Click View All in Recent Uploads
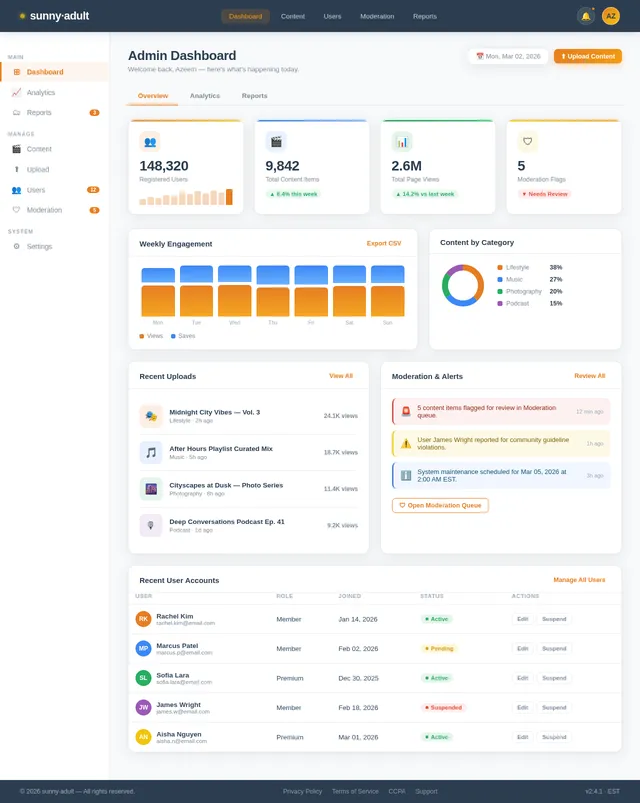 click(x=341, y=376)
